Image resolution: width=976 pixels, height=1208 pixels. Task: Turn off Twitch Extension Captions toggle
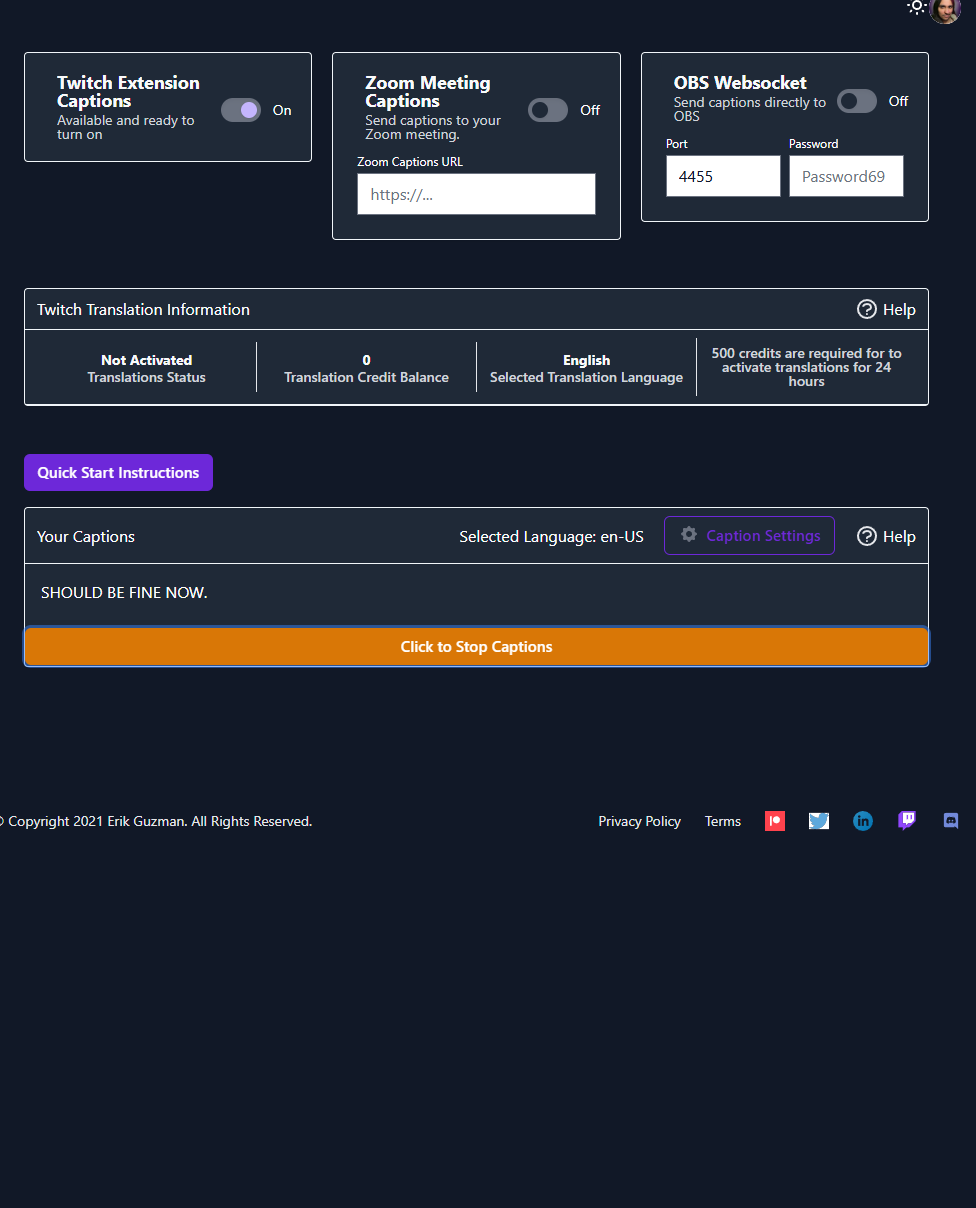point(241,110)
